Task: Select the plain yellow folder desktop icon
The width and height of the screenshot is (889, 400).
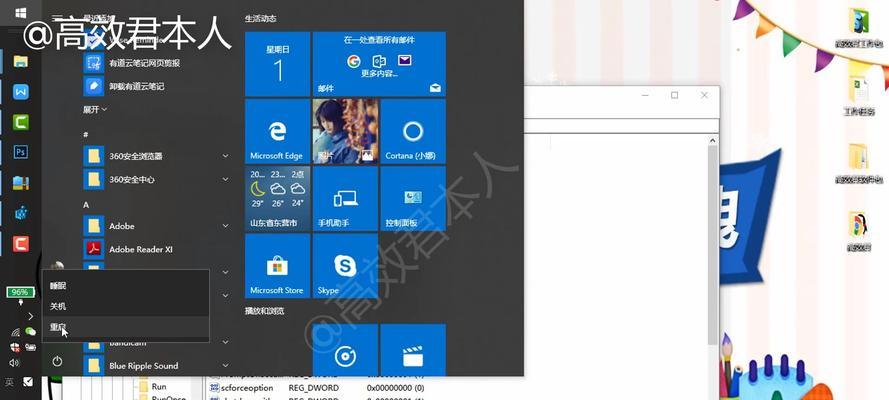Action: 858,163
